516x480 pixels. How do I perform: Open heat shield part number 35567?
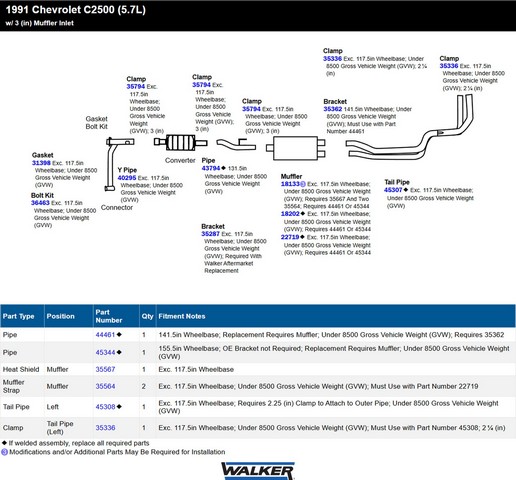(x=105, y=369)
